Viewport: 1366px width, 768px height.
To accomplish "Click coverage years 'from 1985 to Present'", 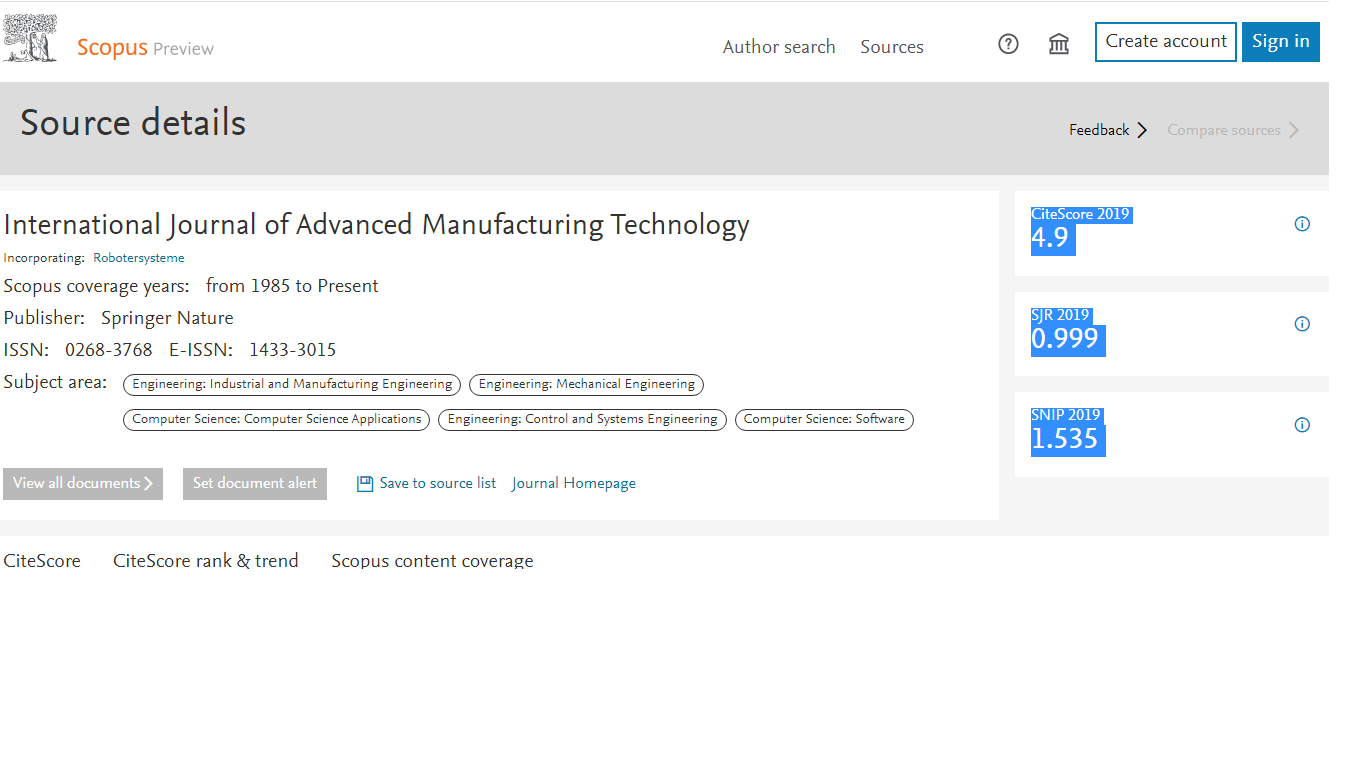I will coord(292,286).
